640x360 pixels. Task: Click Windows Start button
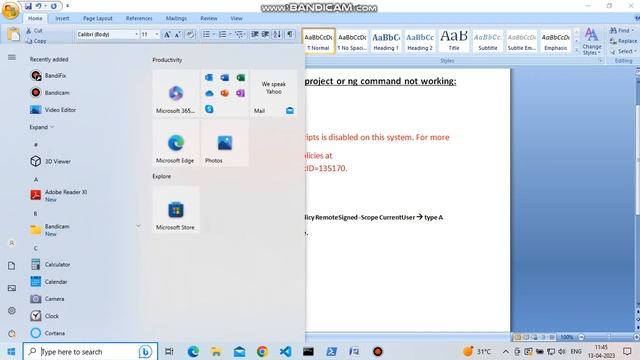click(11, 351)
